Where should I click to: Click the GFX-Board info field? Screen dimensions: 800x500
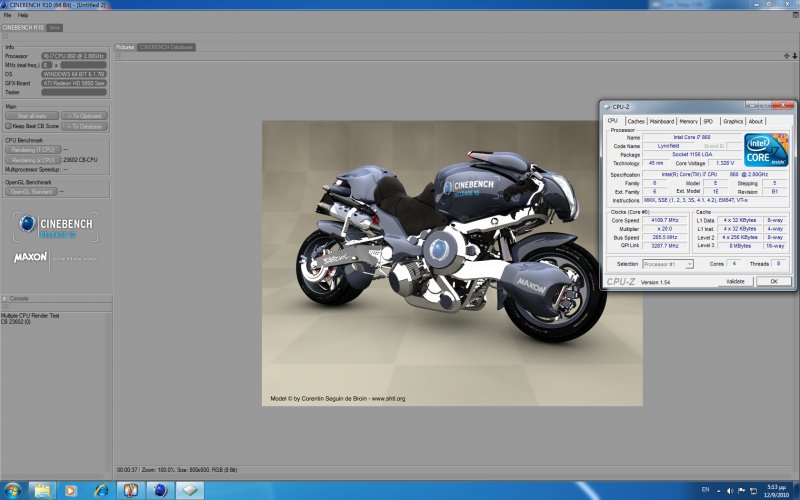coord(74,83)
